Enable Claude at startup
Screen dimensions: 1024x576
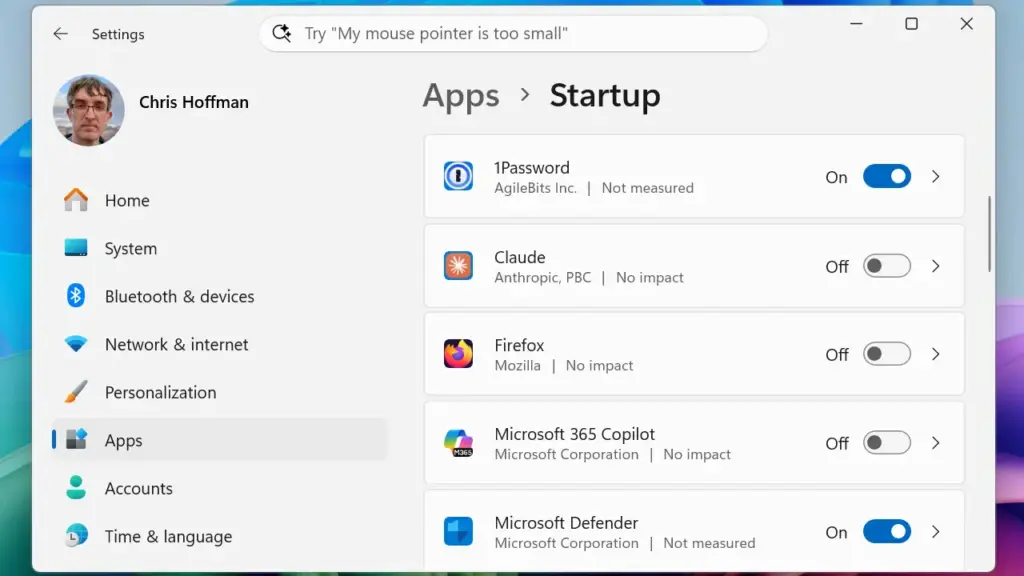(887, 266)
